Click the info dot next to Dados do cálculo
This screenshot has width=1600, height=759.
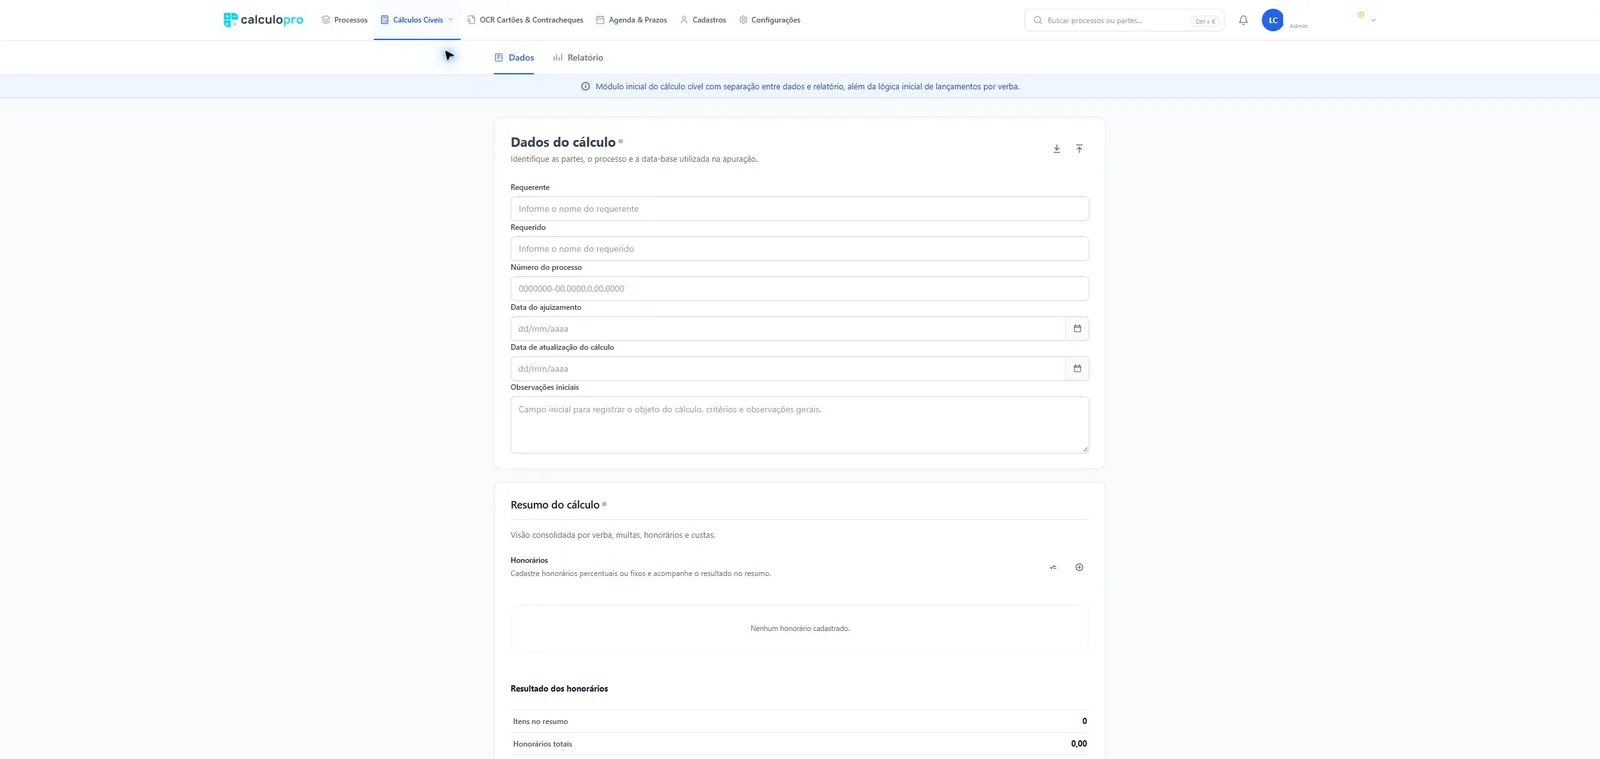coord(621,141)
